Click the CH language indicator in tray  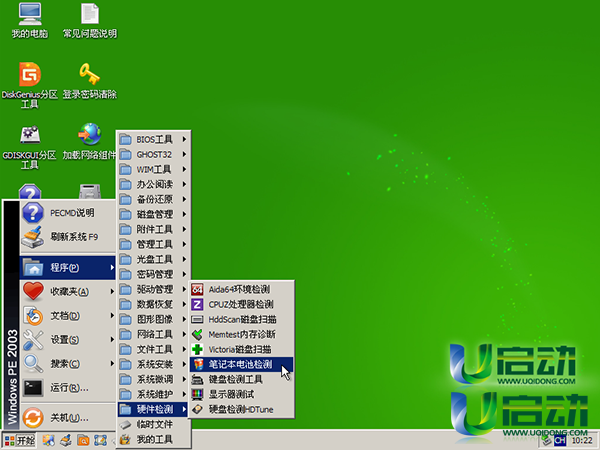click(x=560, y=441)
